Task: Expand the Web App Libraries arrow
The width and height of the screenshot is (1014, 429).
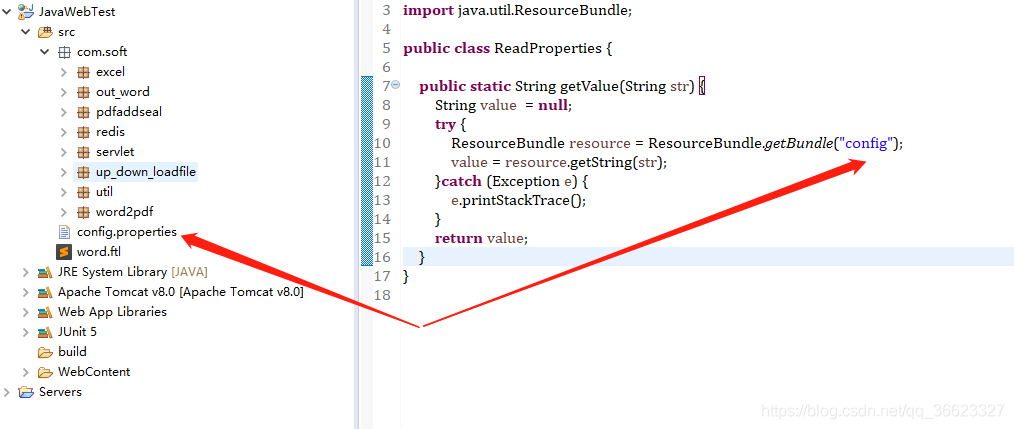Action: (25, 312)
